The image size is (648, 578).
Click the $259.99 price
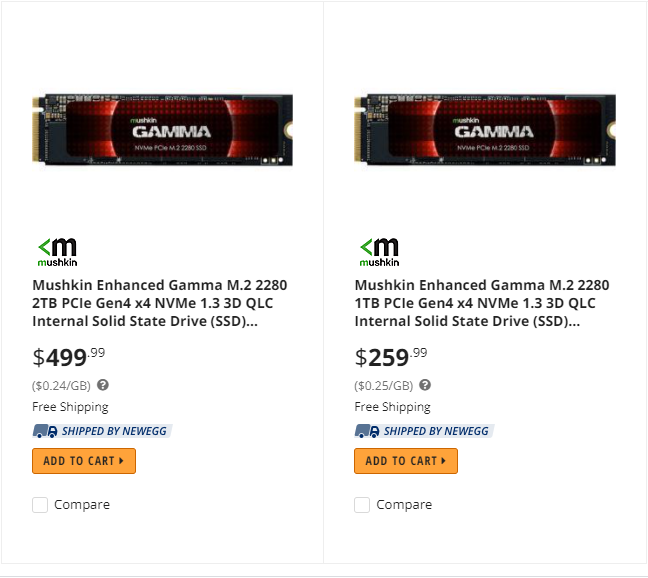point(391,357)
